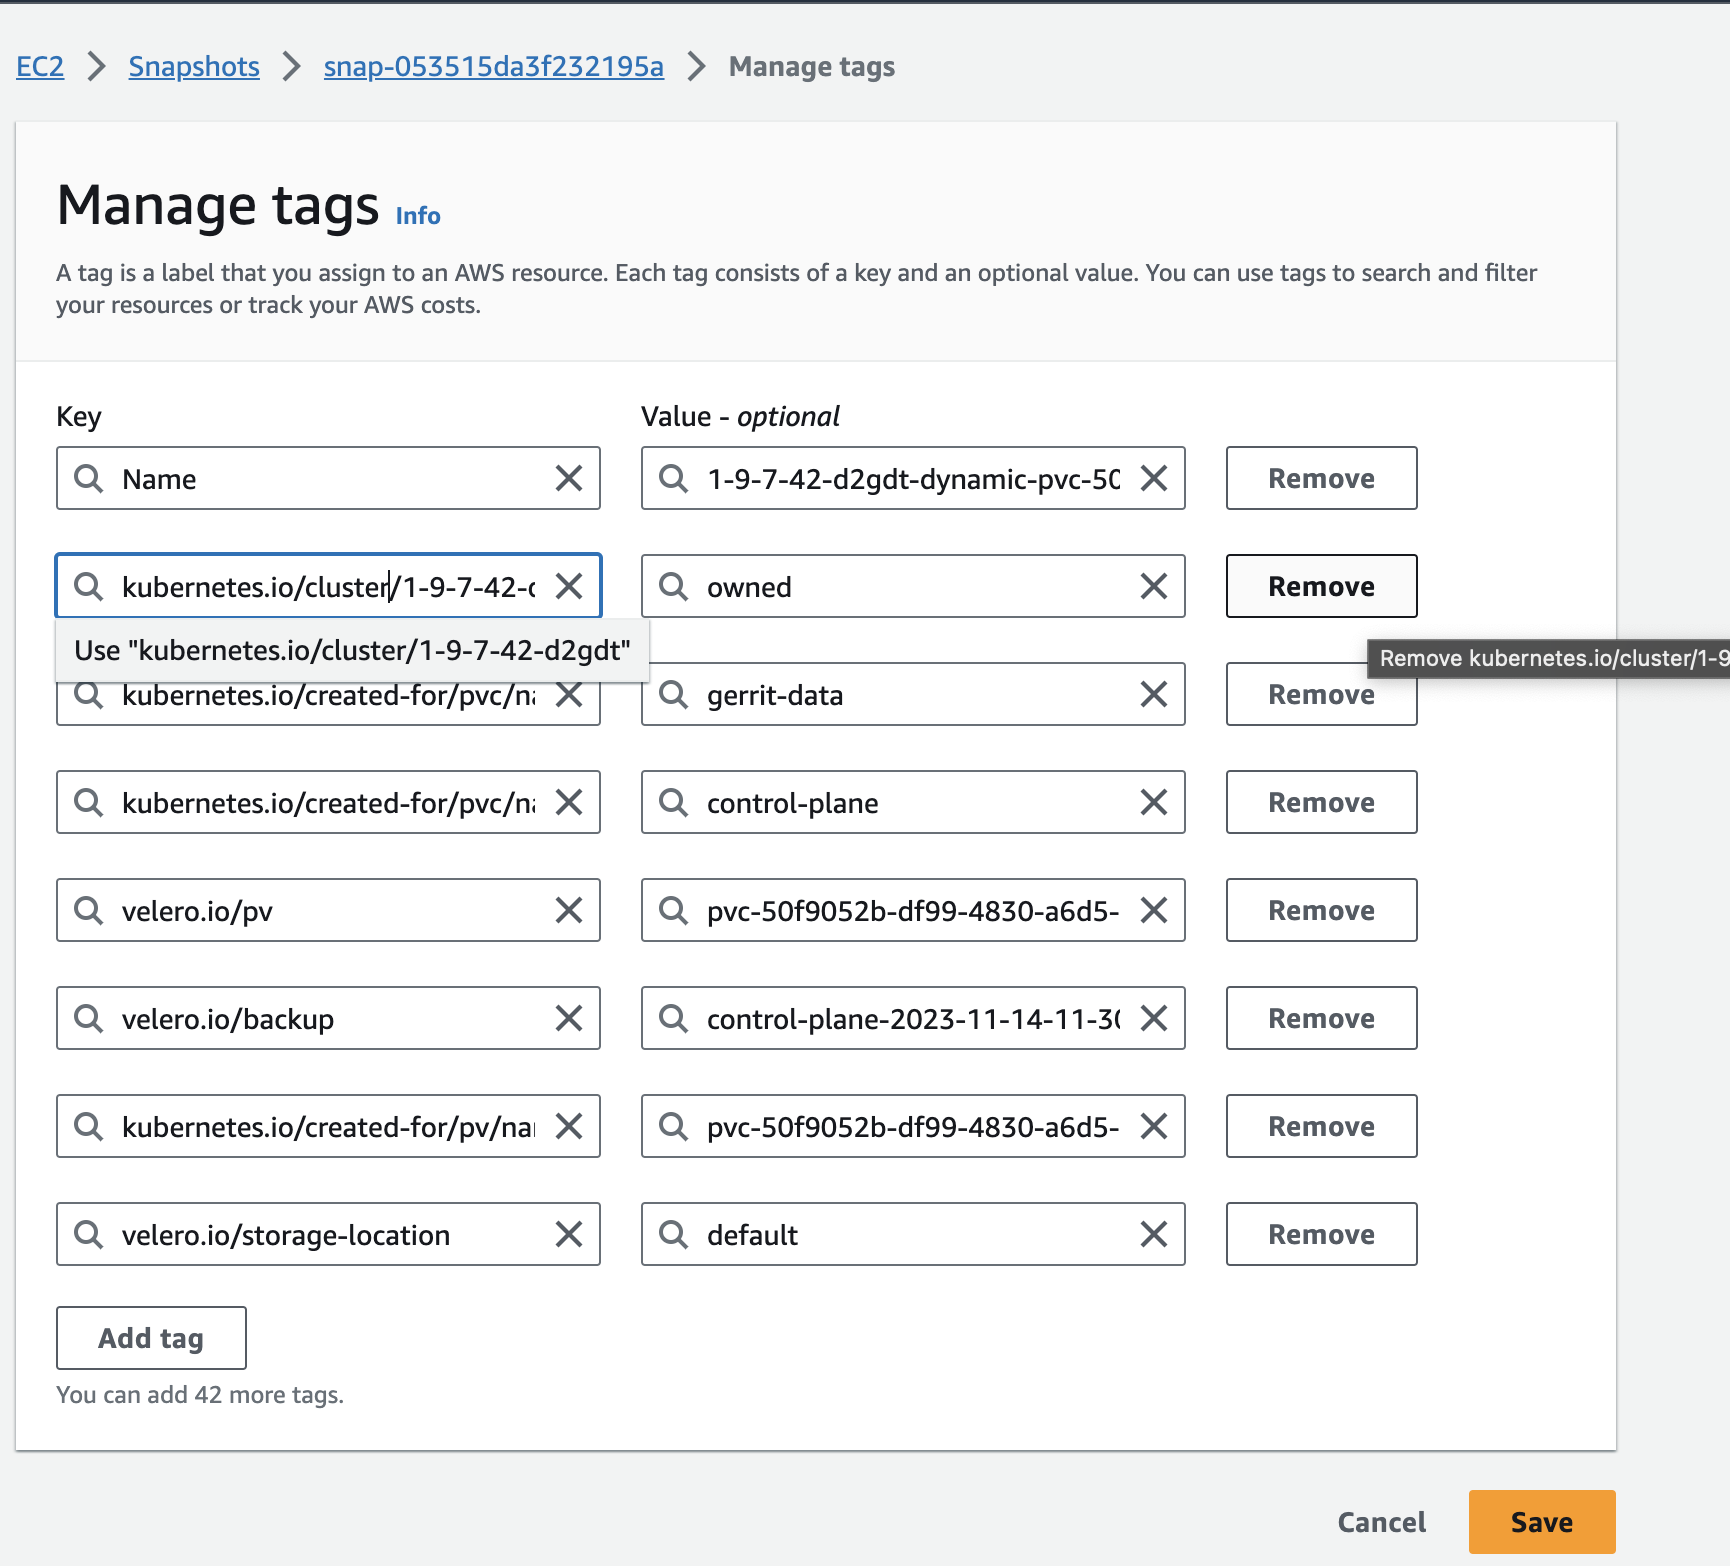Go to Snapshots breadcrumb
This screenshot has height=1566, width=1730.
[194, 67]
